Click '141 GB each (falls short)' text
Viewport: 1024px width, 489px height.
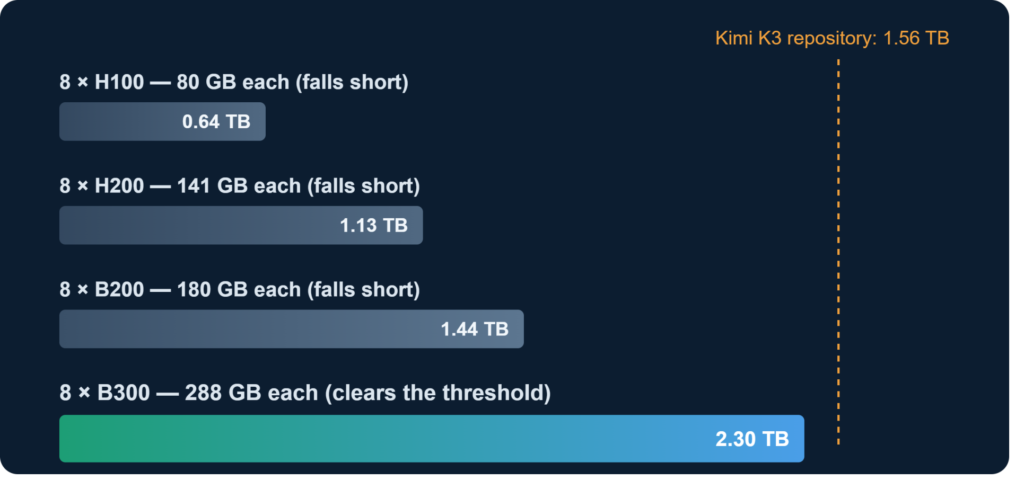[x=298, y=186]
